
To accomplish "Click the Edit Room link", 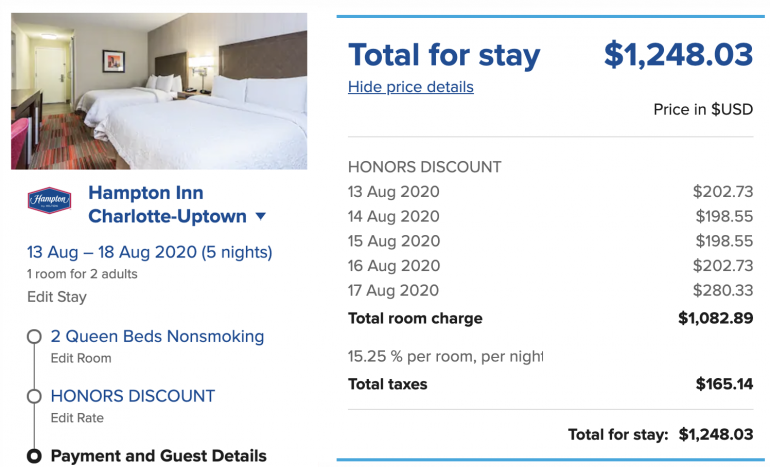I will [81, 358].
